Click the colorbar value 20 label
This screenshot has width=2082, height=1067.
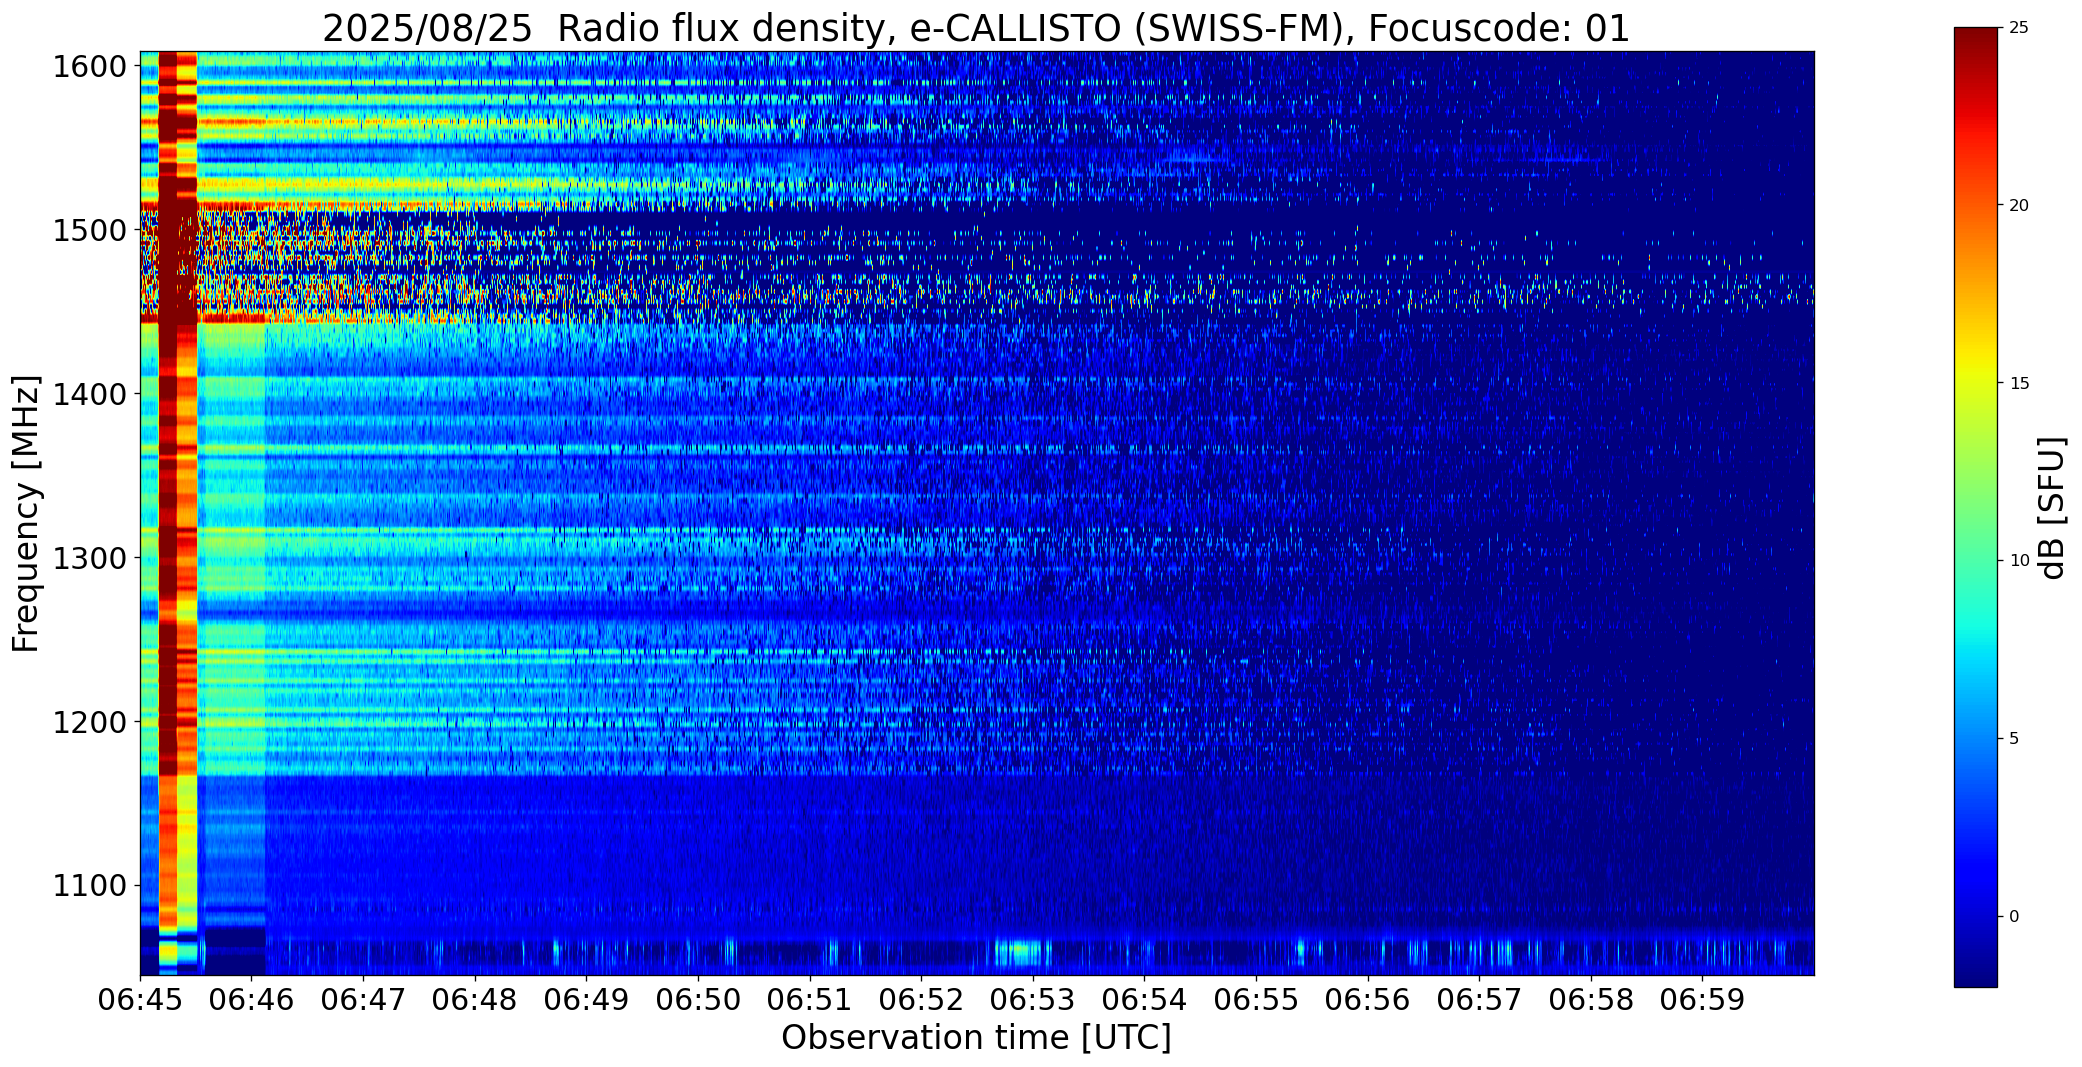2019,206
